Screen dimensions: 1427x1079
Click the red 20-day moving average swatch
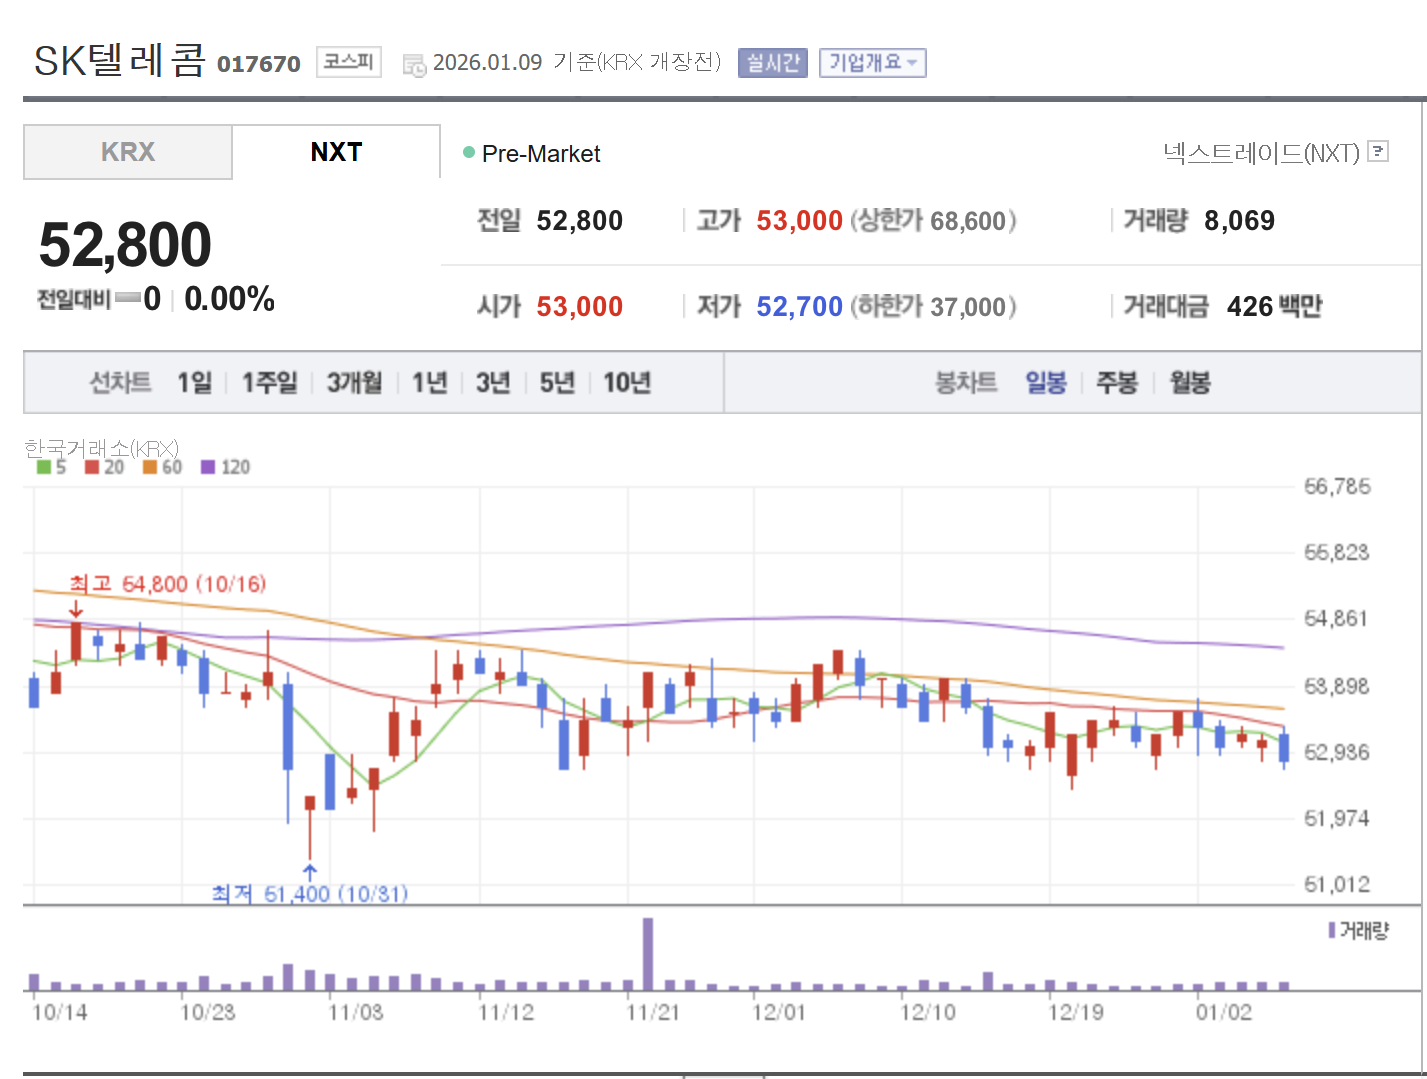[92, 467]
